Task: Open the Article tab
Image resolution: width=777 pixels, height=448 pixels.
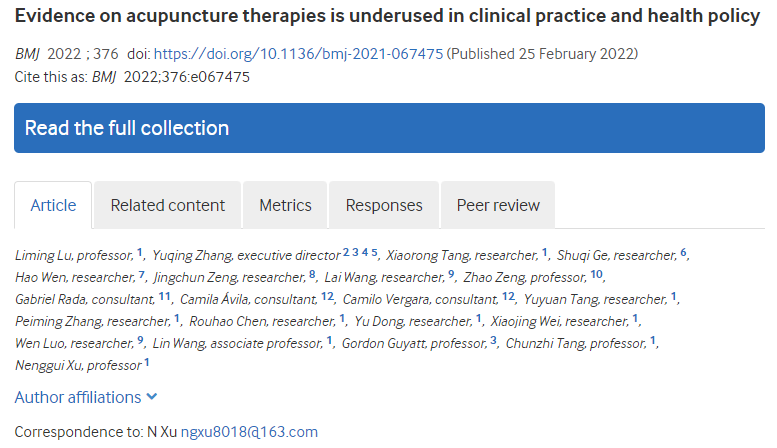Action: (53, 205)
